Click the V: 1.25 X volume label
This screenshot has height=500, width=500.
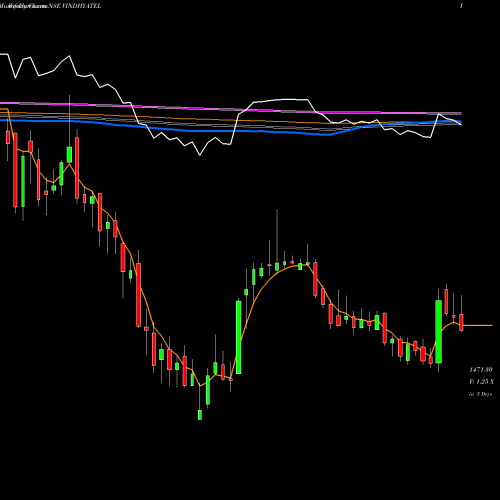pyautogui.click(x=481, y=382)
